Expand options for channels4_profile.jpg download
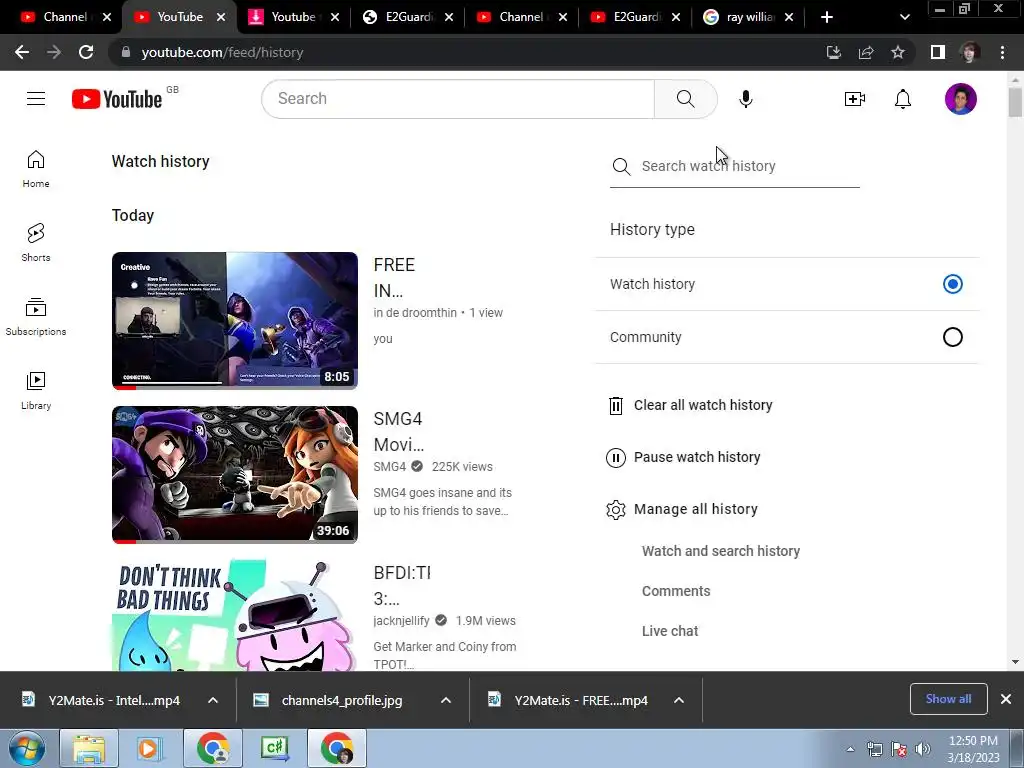 (x=446, y=700)
